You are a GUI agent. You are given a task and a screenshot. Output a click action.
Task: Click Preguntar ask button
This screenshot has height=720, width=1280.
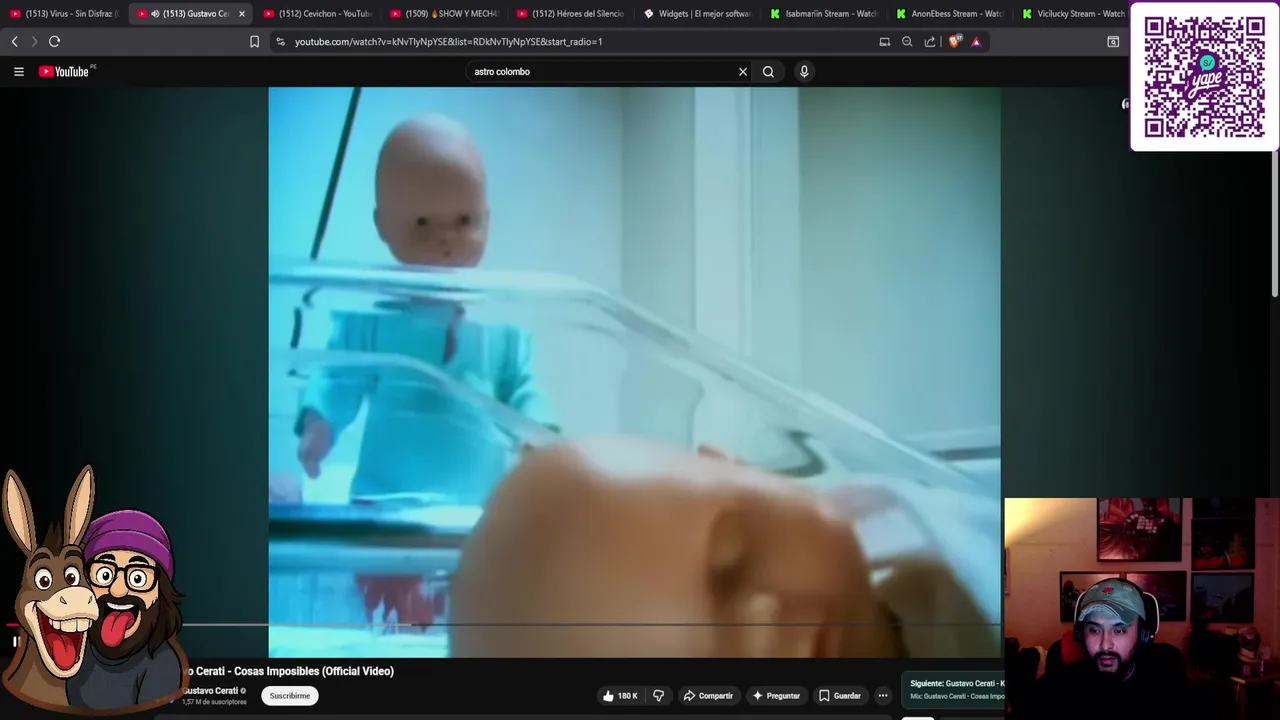[776, 696]
